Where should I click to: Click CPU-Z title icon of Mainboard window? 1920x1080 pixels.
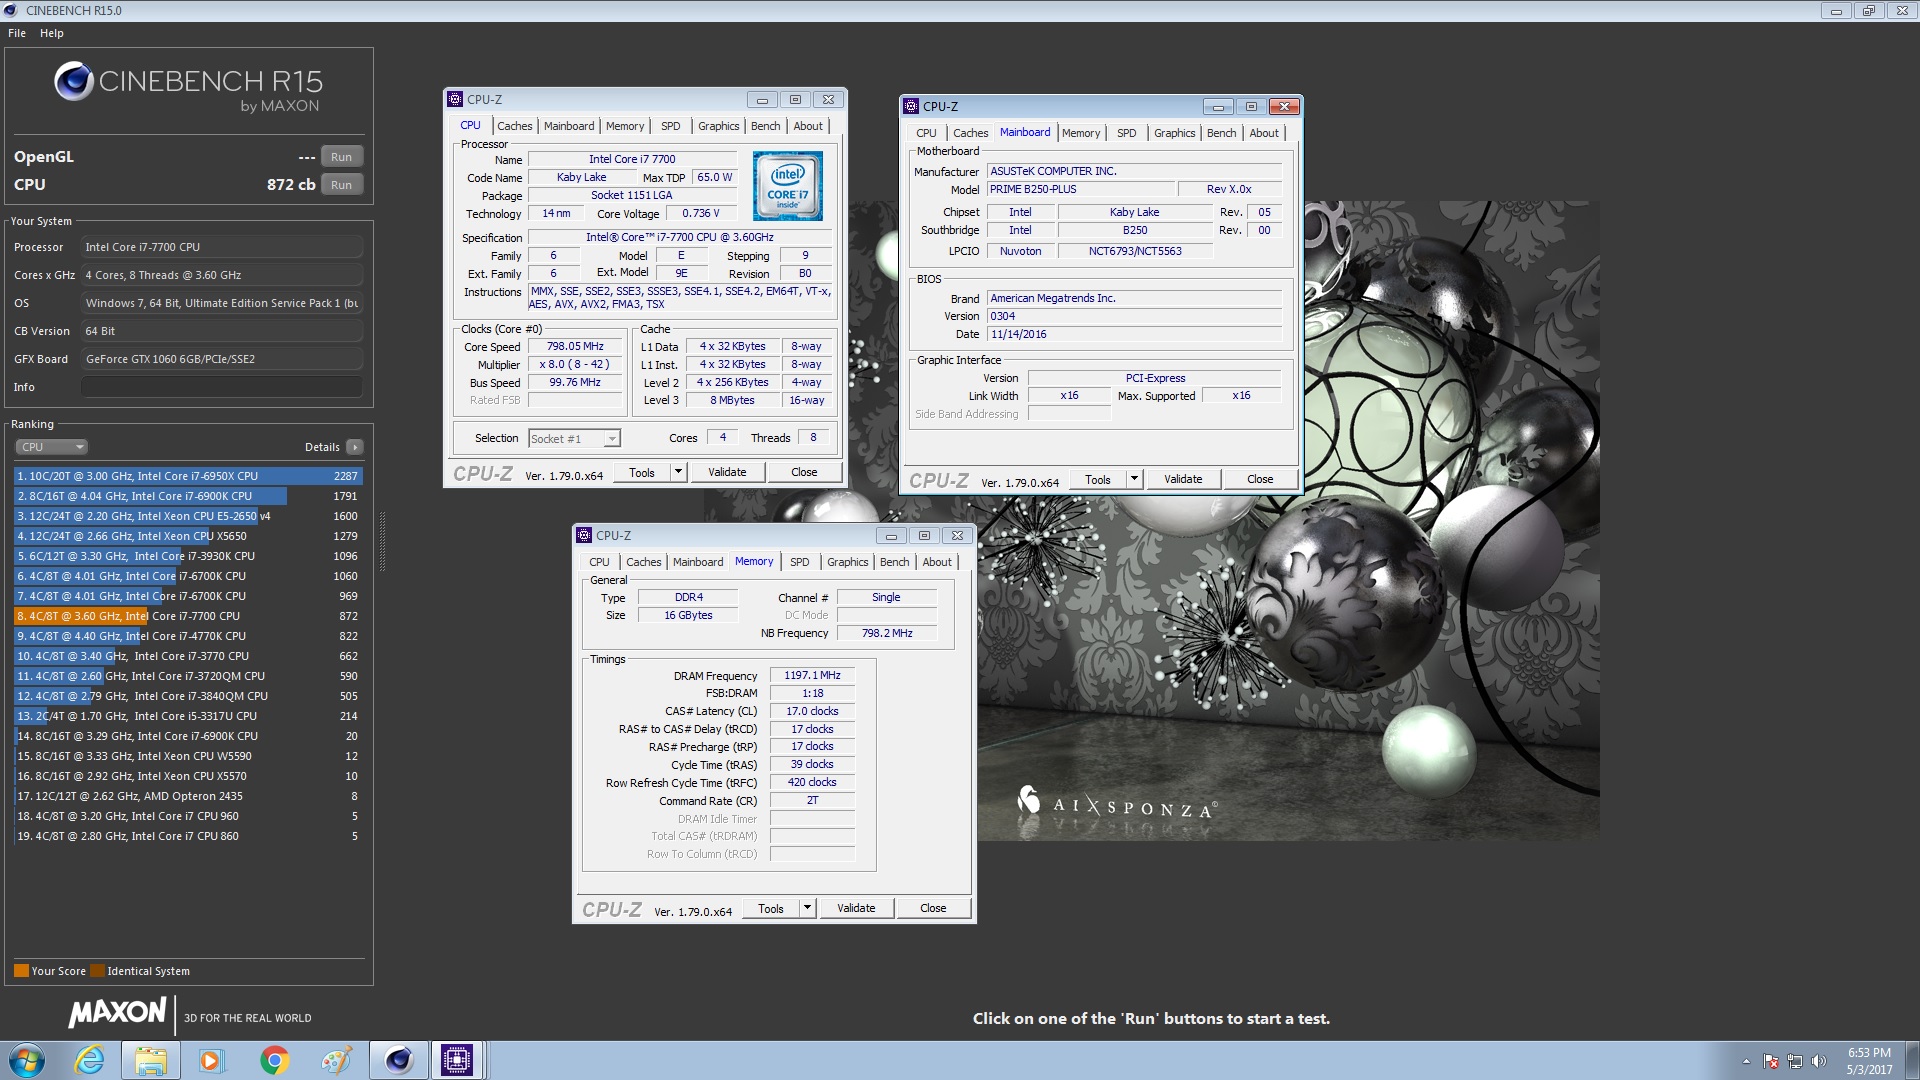911,106
